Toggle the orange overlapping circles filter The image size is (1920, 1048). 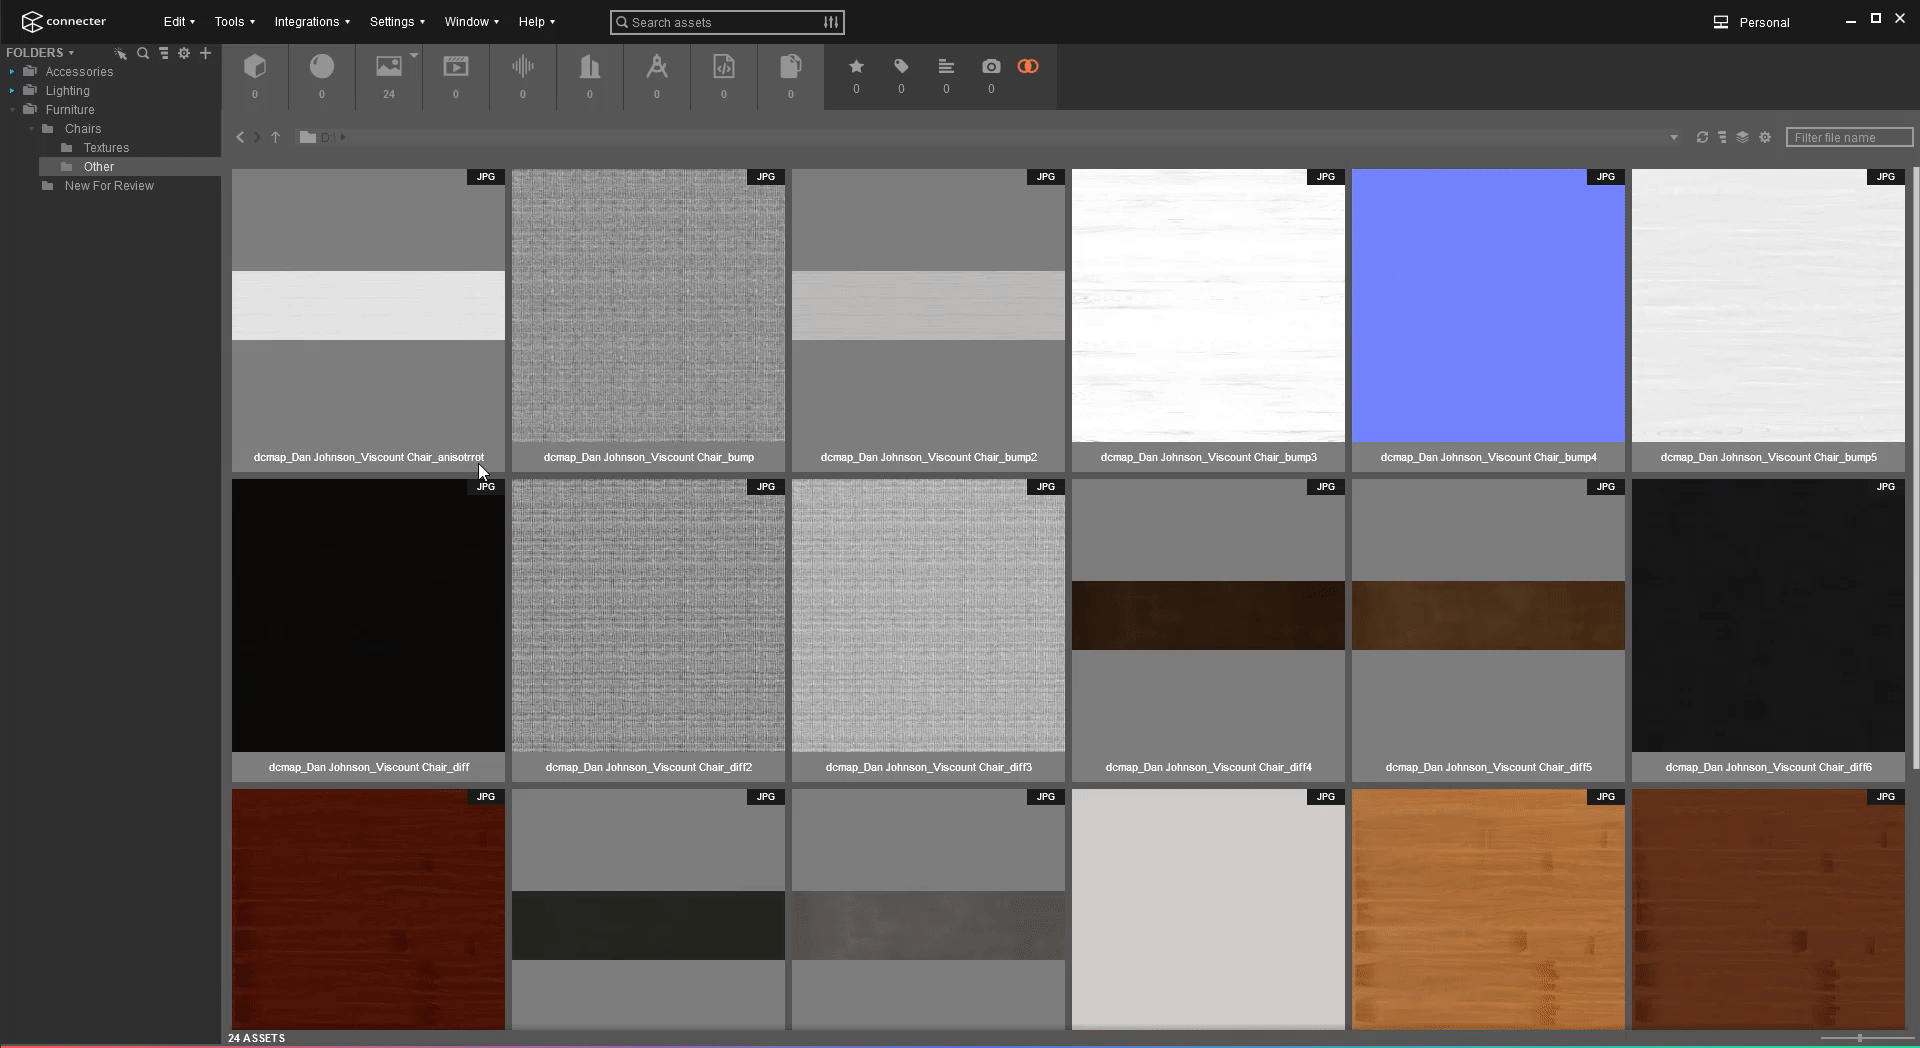1028,67
